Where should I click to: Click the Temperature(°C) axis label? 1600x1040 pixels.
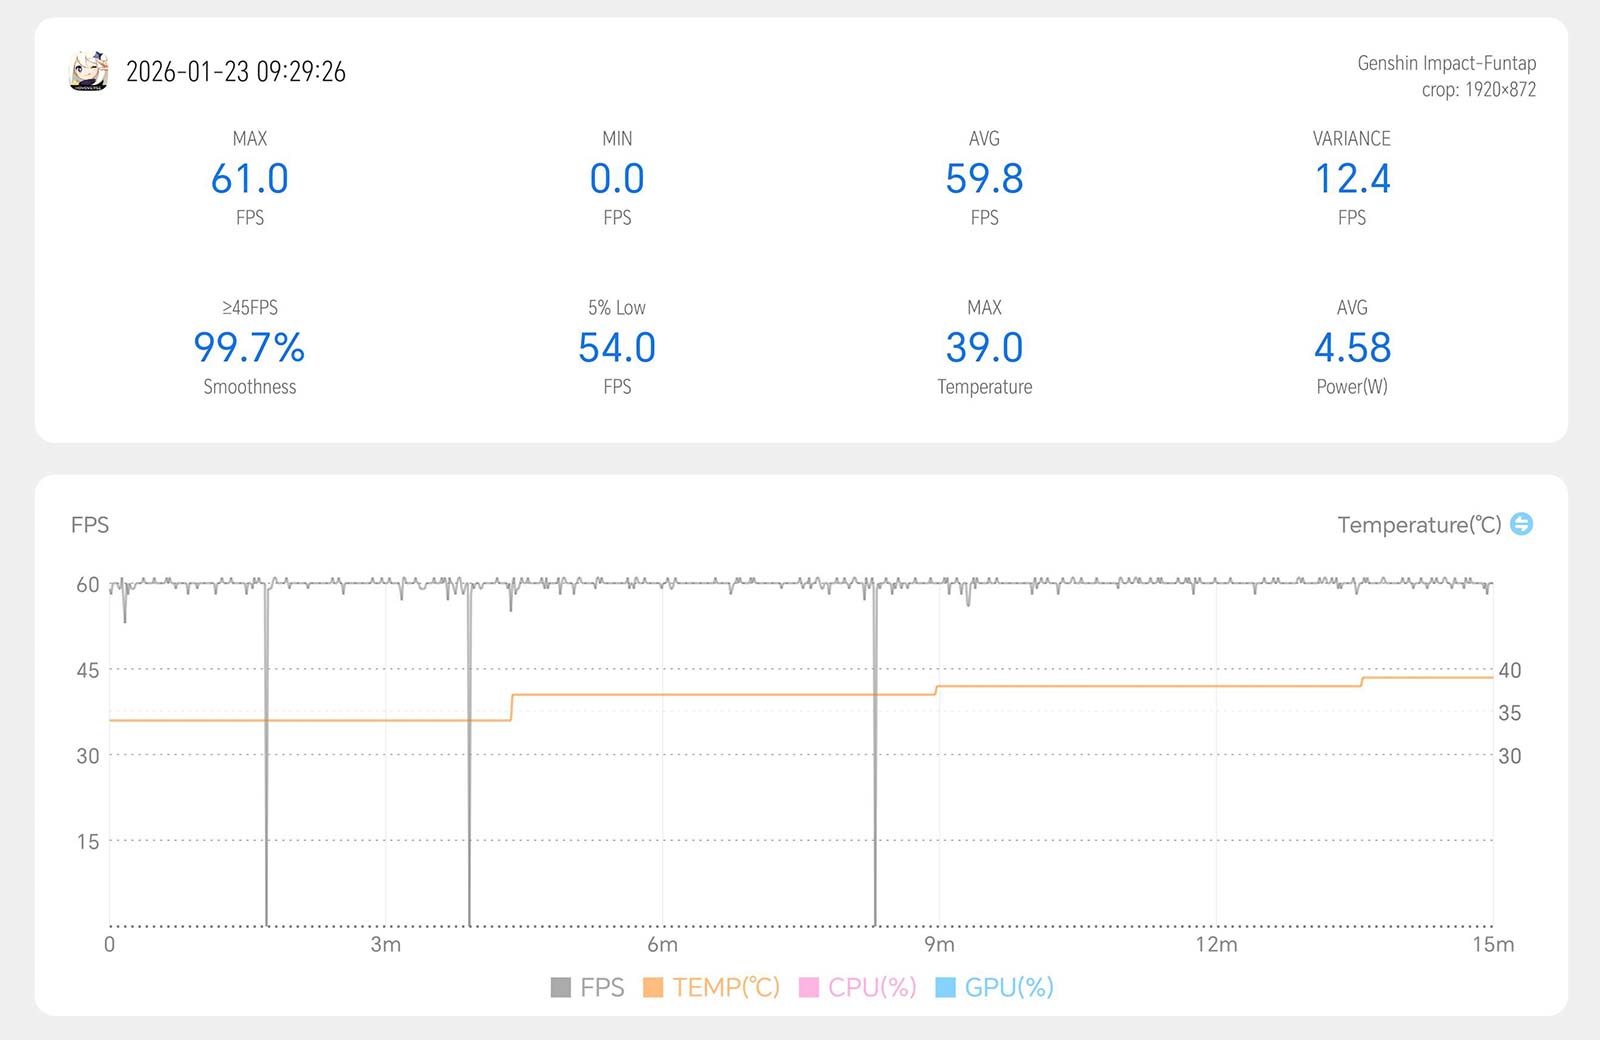point(1418,525)
